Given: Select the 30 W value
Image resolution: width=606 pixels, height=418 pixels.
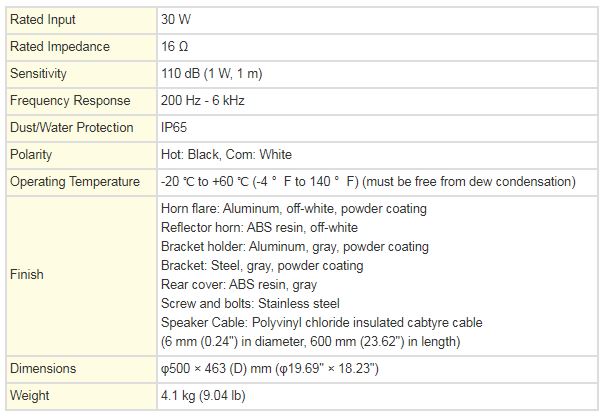Looking at the screenshot, I should 177,19.
